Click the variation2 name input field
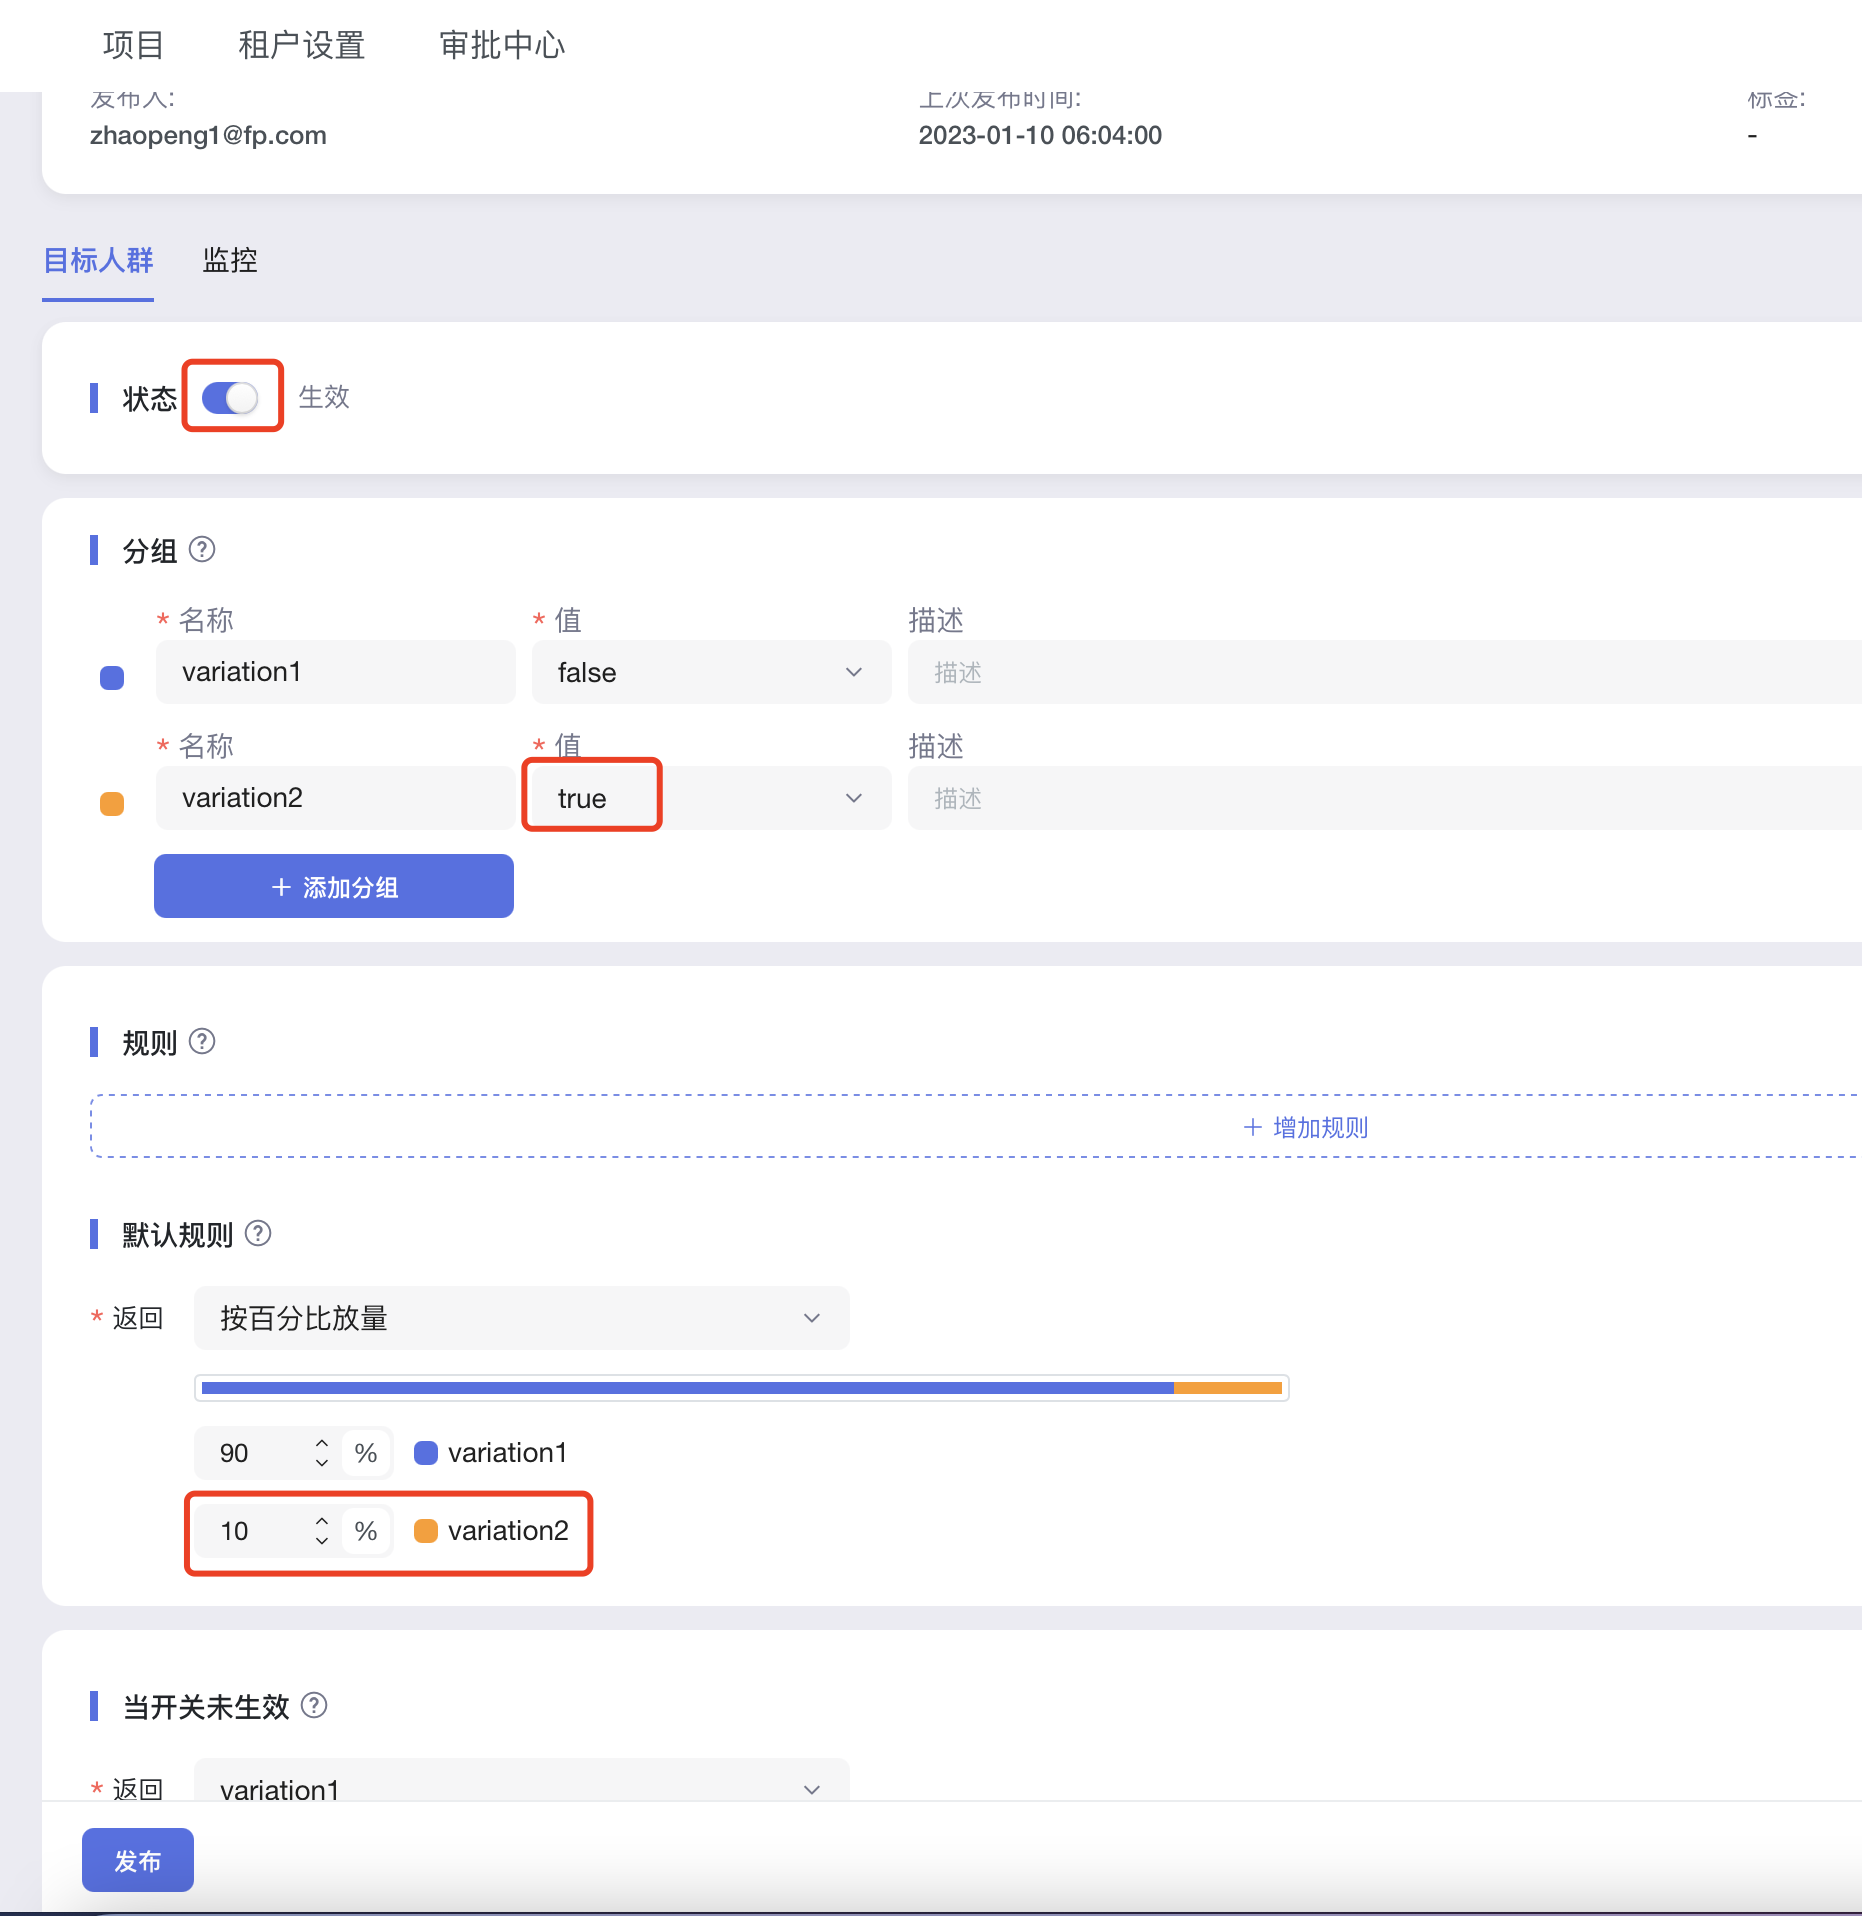 (x=335, y=798)
